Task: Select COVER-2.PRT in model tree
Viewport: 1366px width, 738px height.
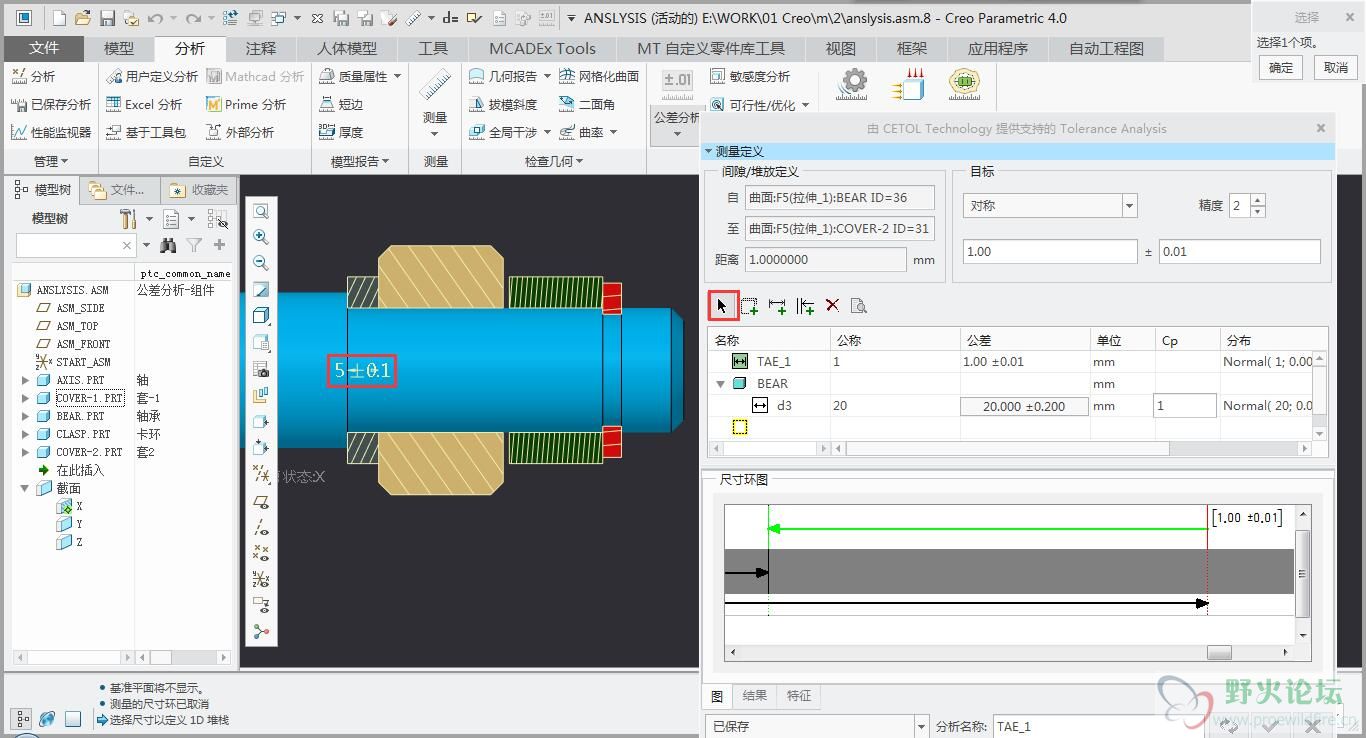Action: click(89, 452)
